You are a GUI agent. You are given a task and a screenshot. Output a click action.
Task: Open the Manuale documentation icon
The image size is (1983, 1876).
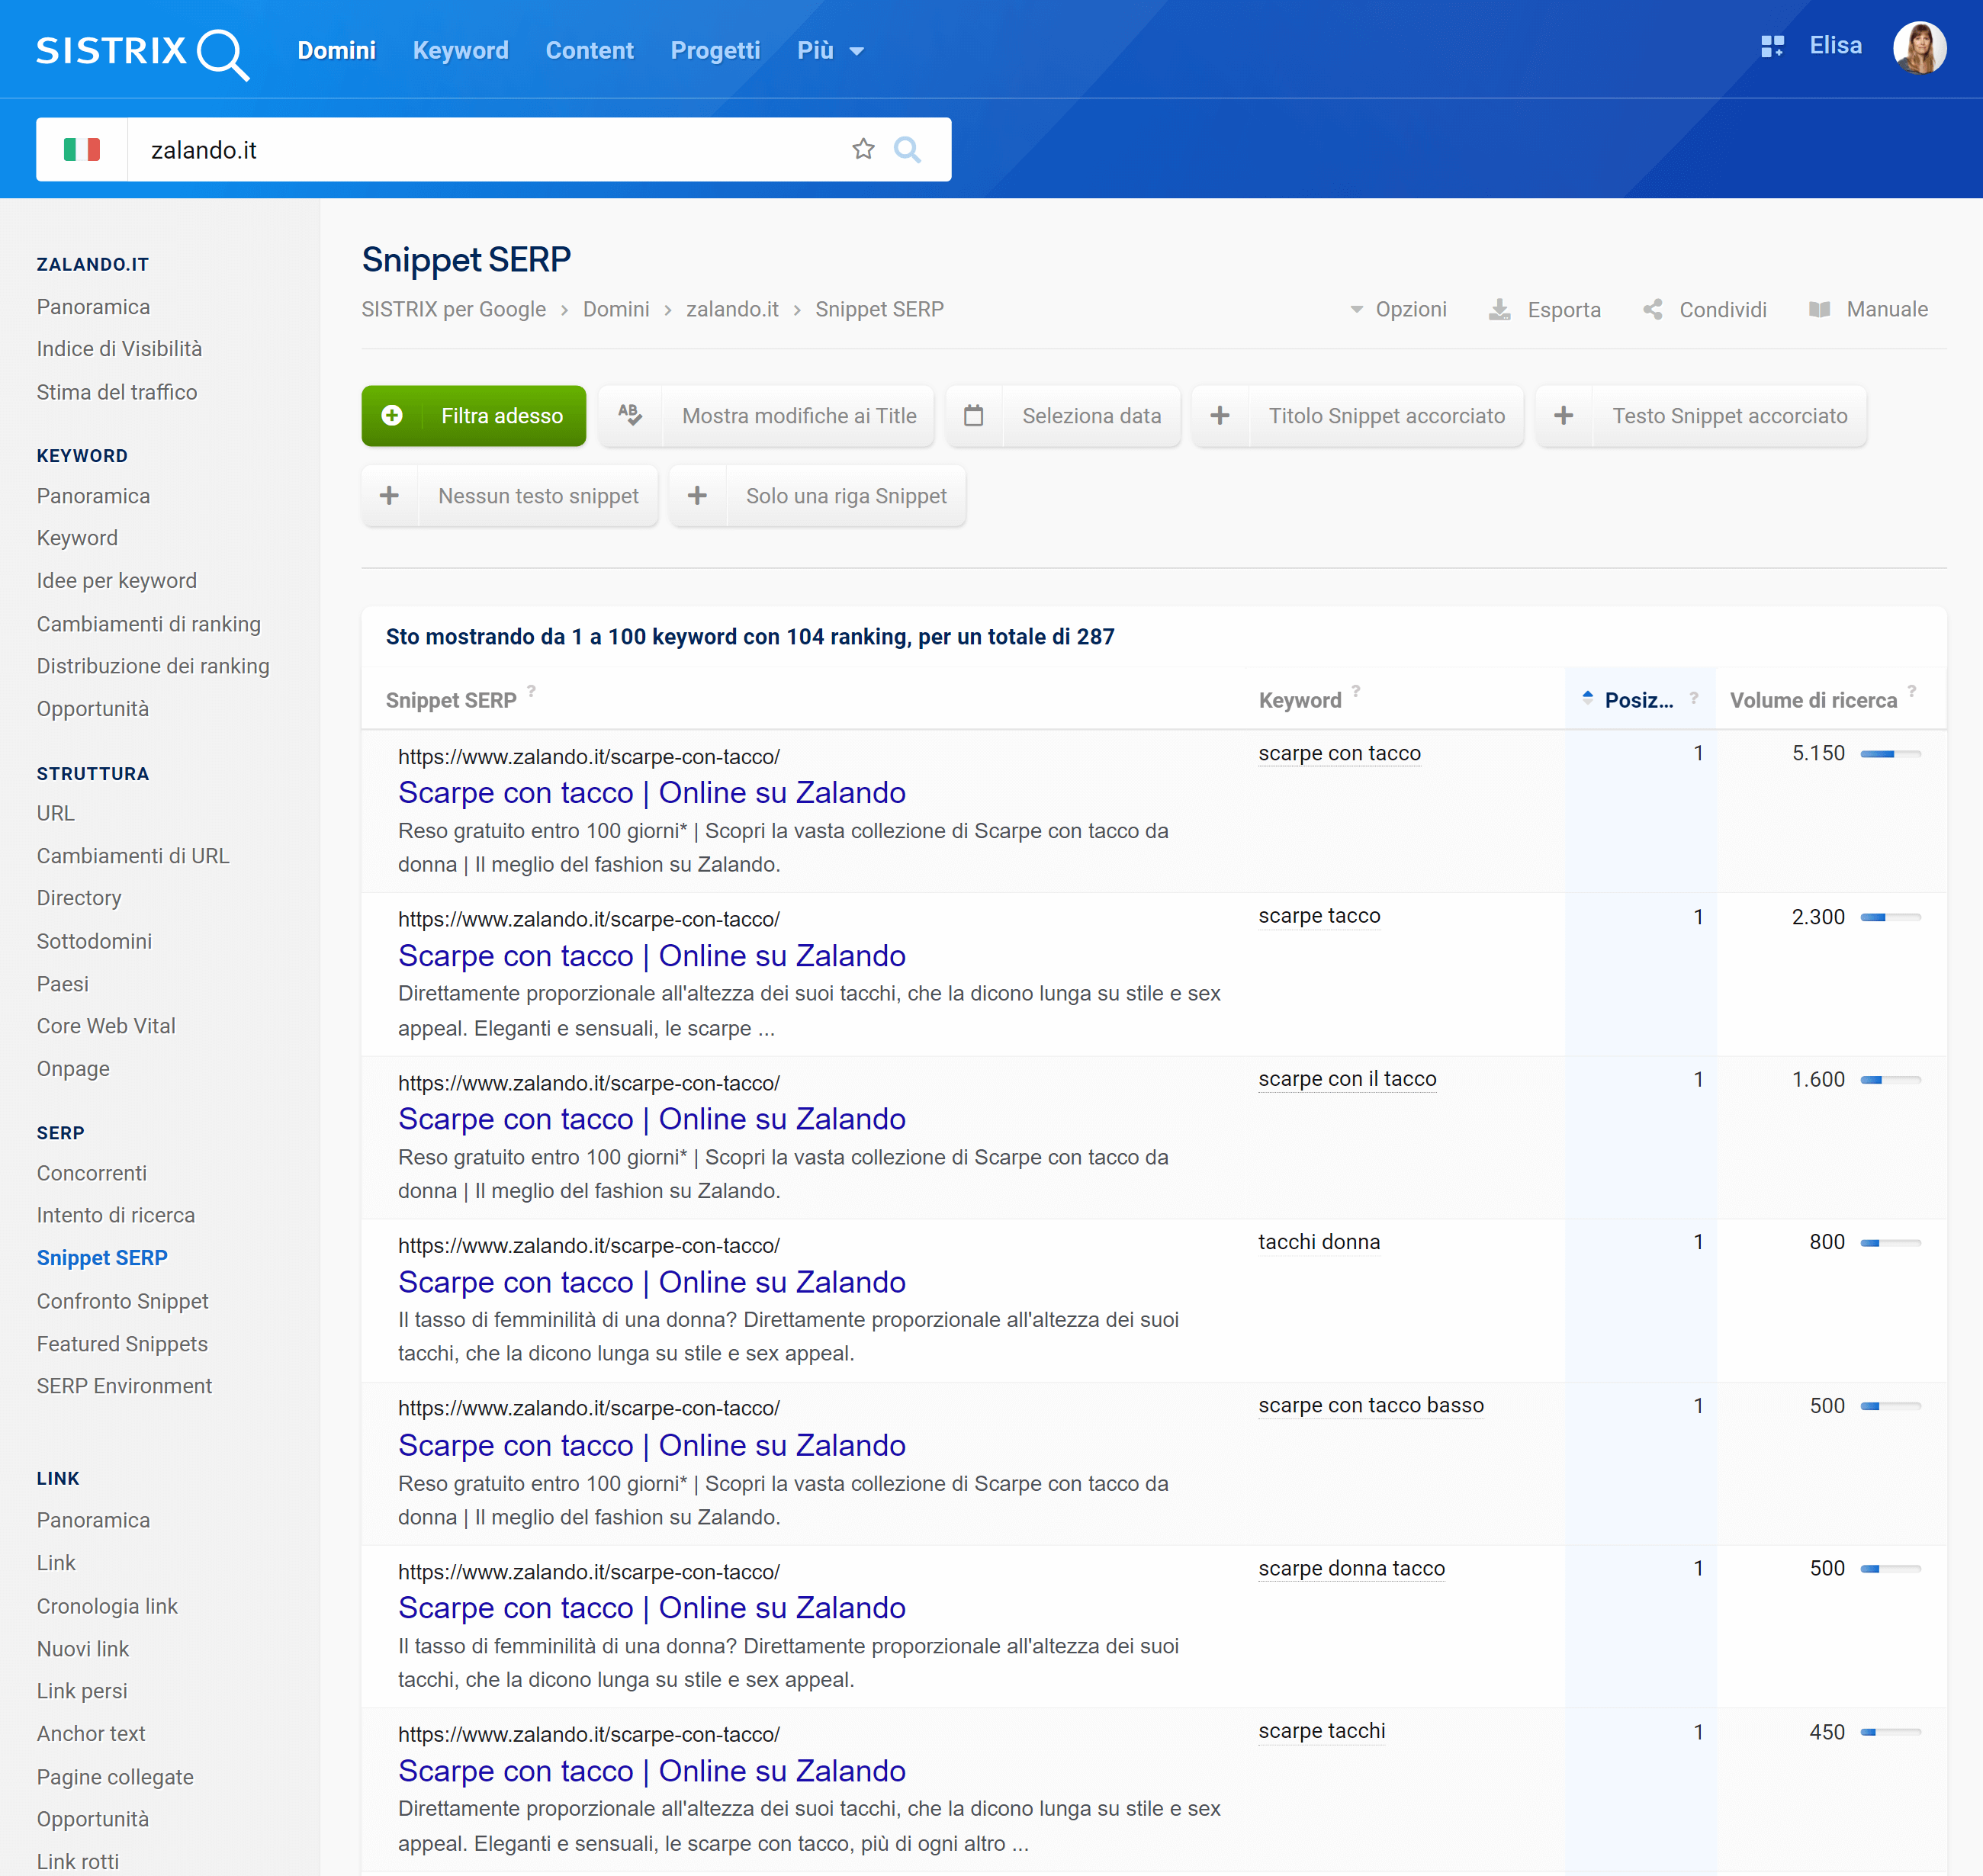point(1817,312)
